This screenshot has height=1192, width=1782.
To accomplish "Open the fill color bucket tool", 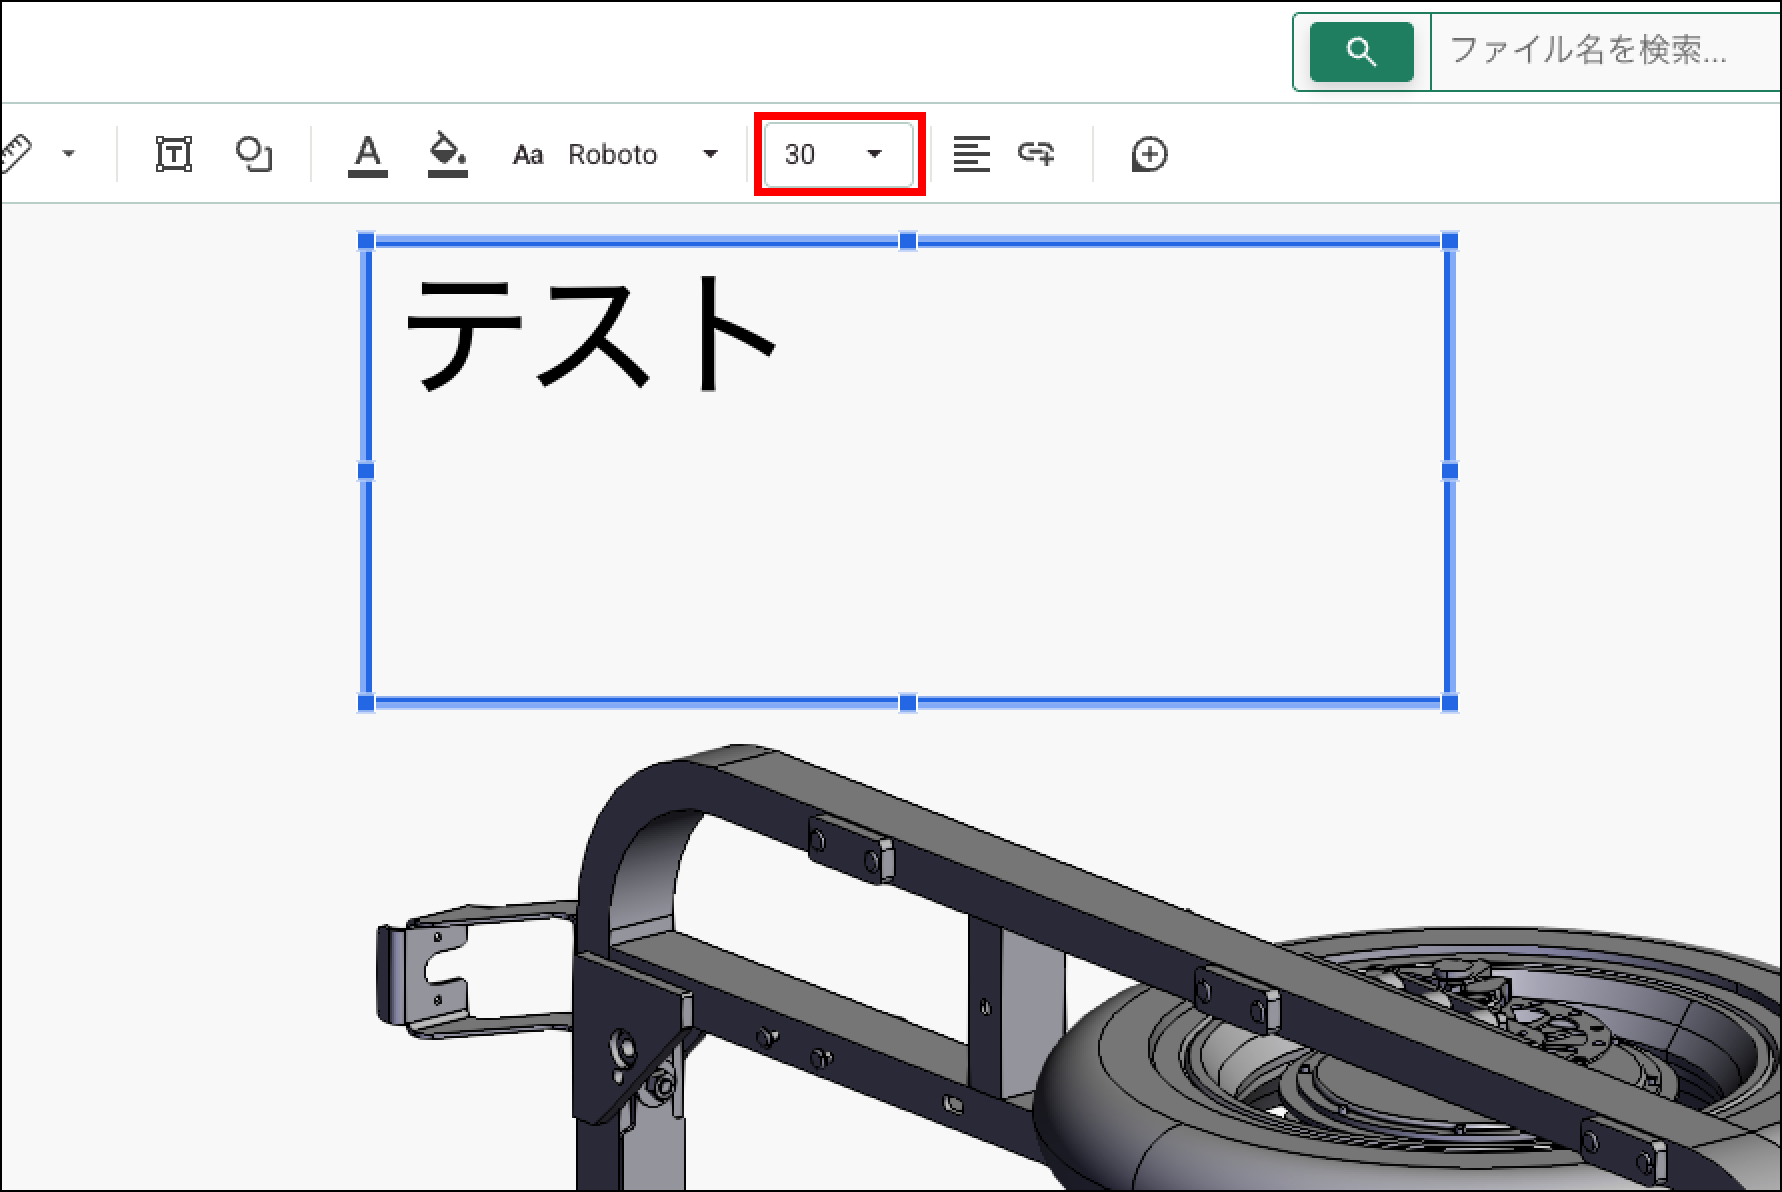I will click(x=447, y=154).
